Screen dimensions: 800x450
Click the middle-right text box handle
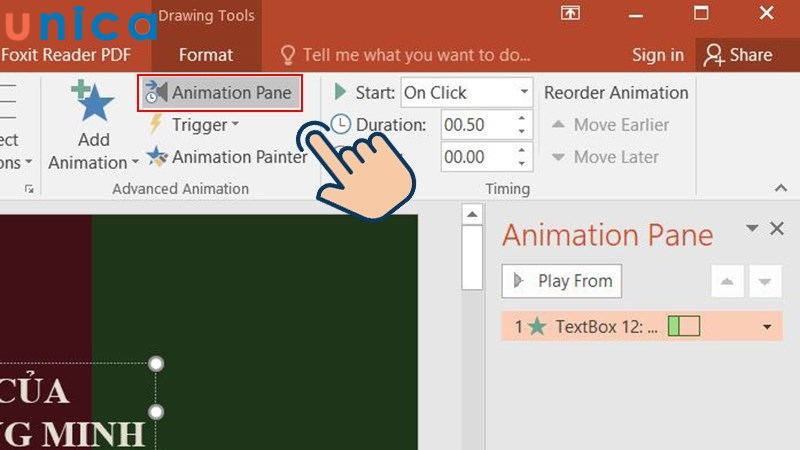pyautogui.click(x=156, y=412)
